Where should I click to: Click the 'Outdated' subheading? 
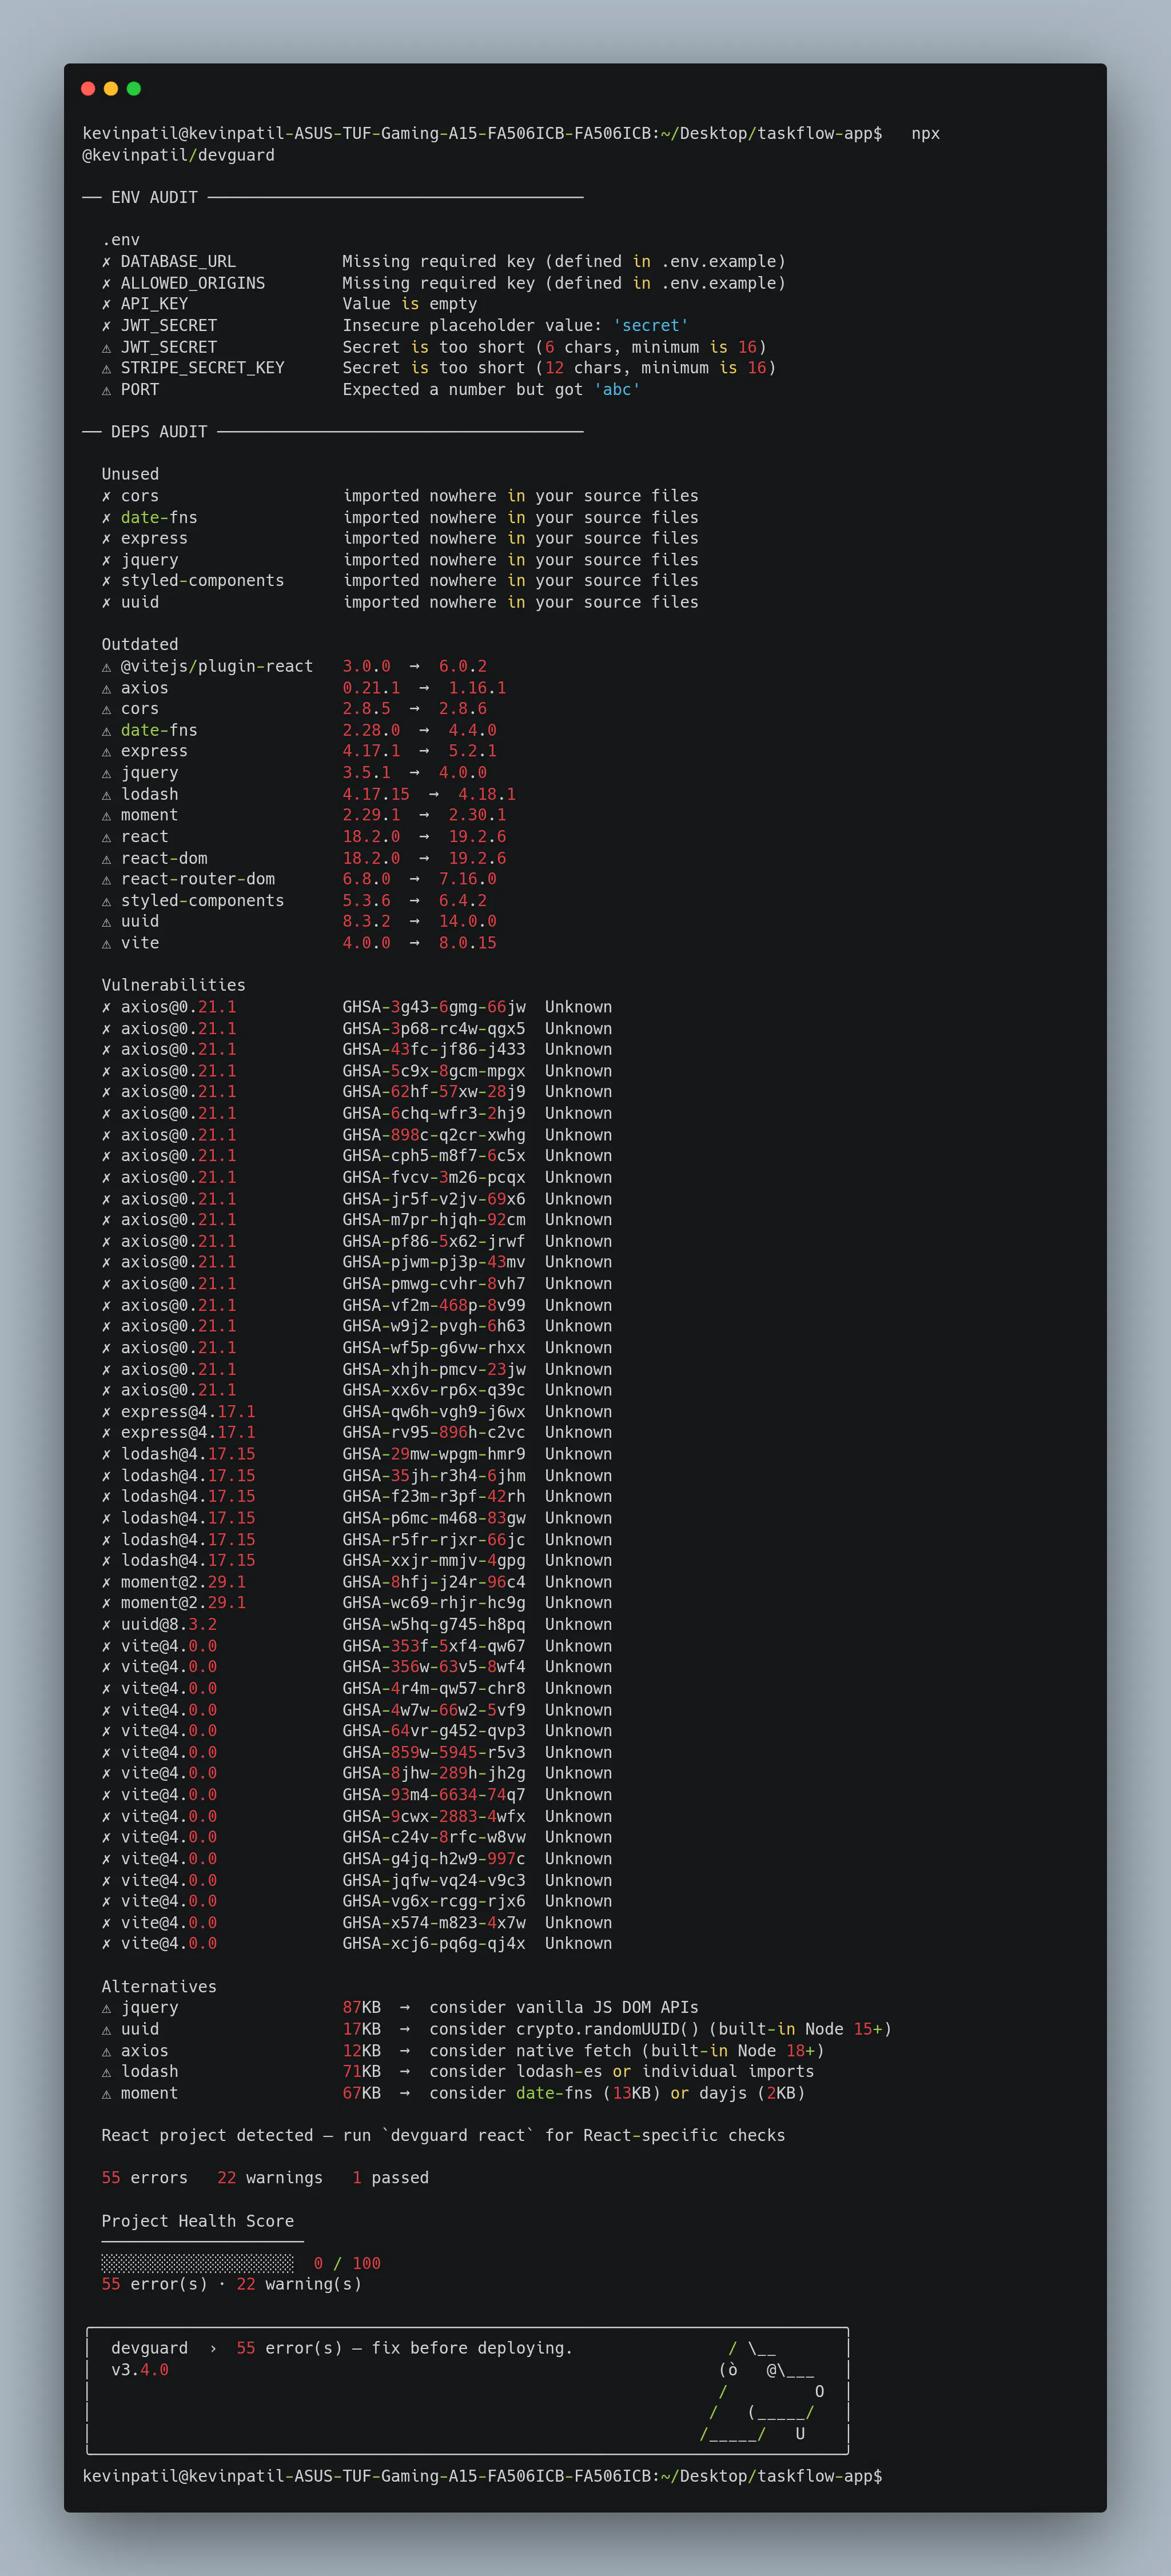click(x=140, y=645)
